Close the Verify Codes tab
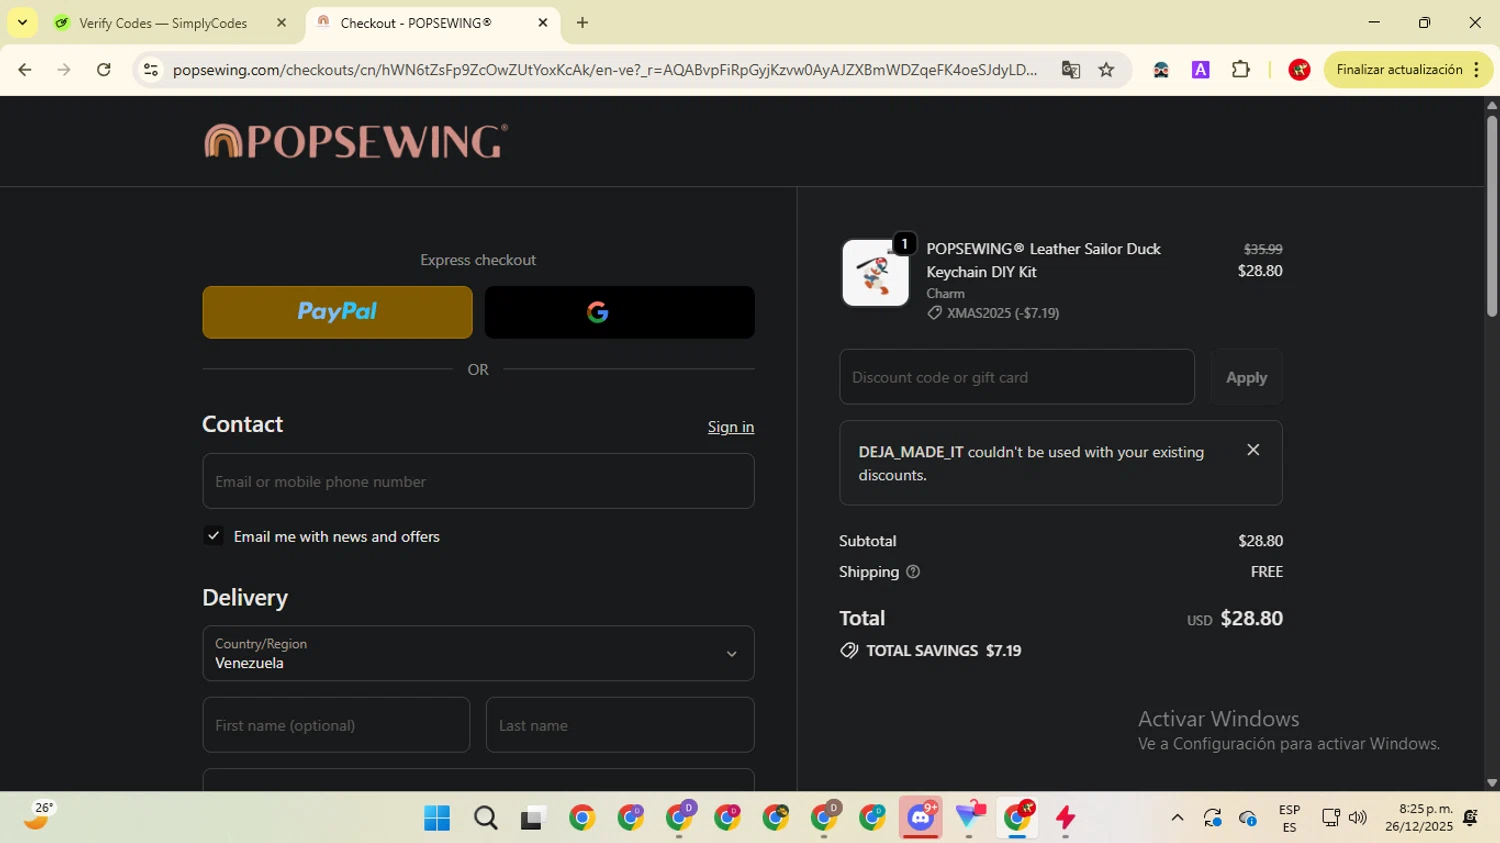 [x=281, y=23]
